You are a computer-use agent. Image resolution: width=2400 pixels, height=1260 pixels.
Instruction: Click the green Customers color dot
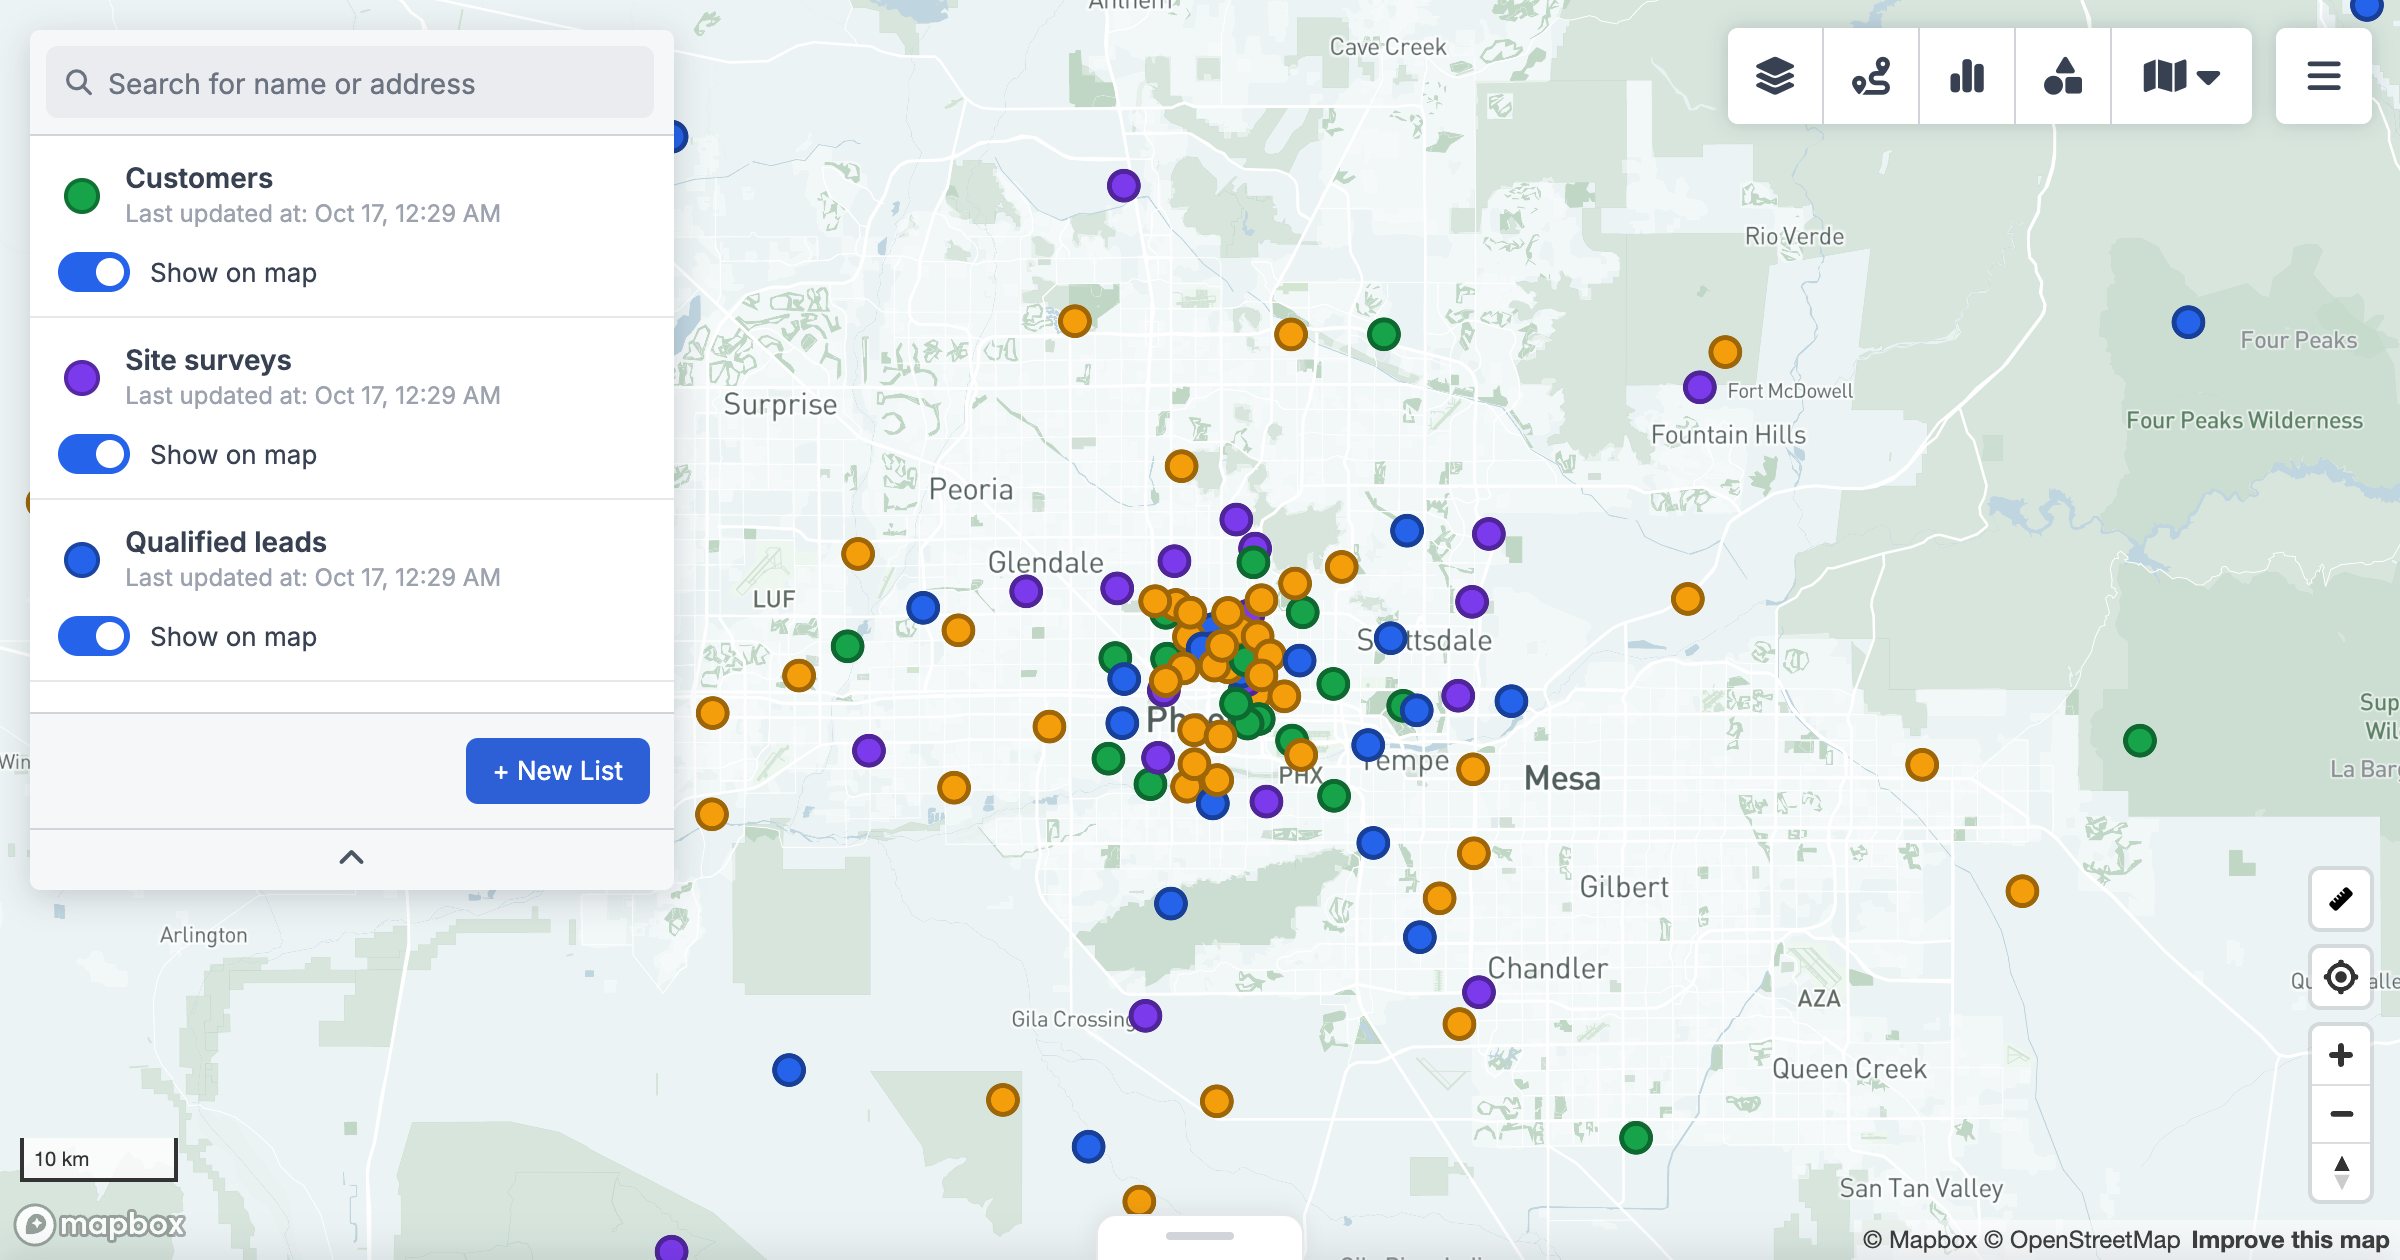82,195
